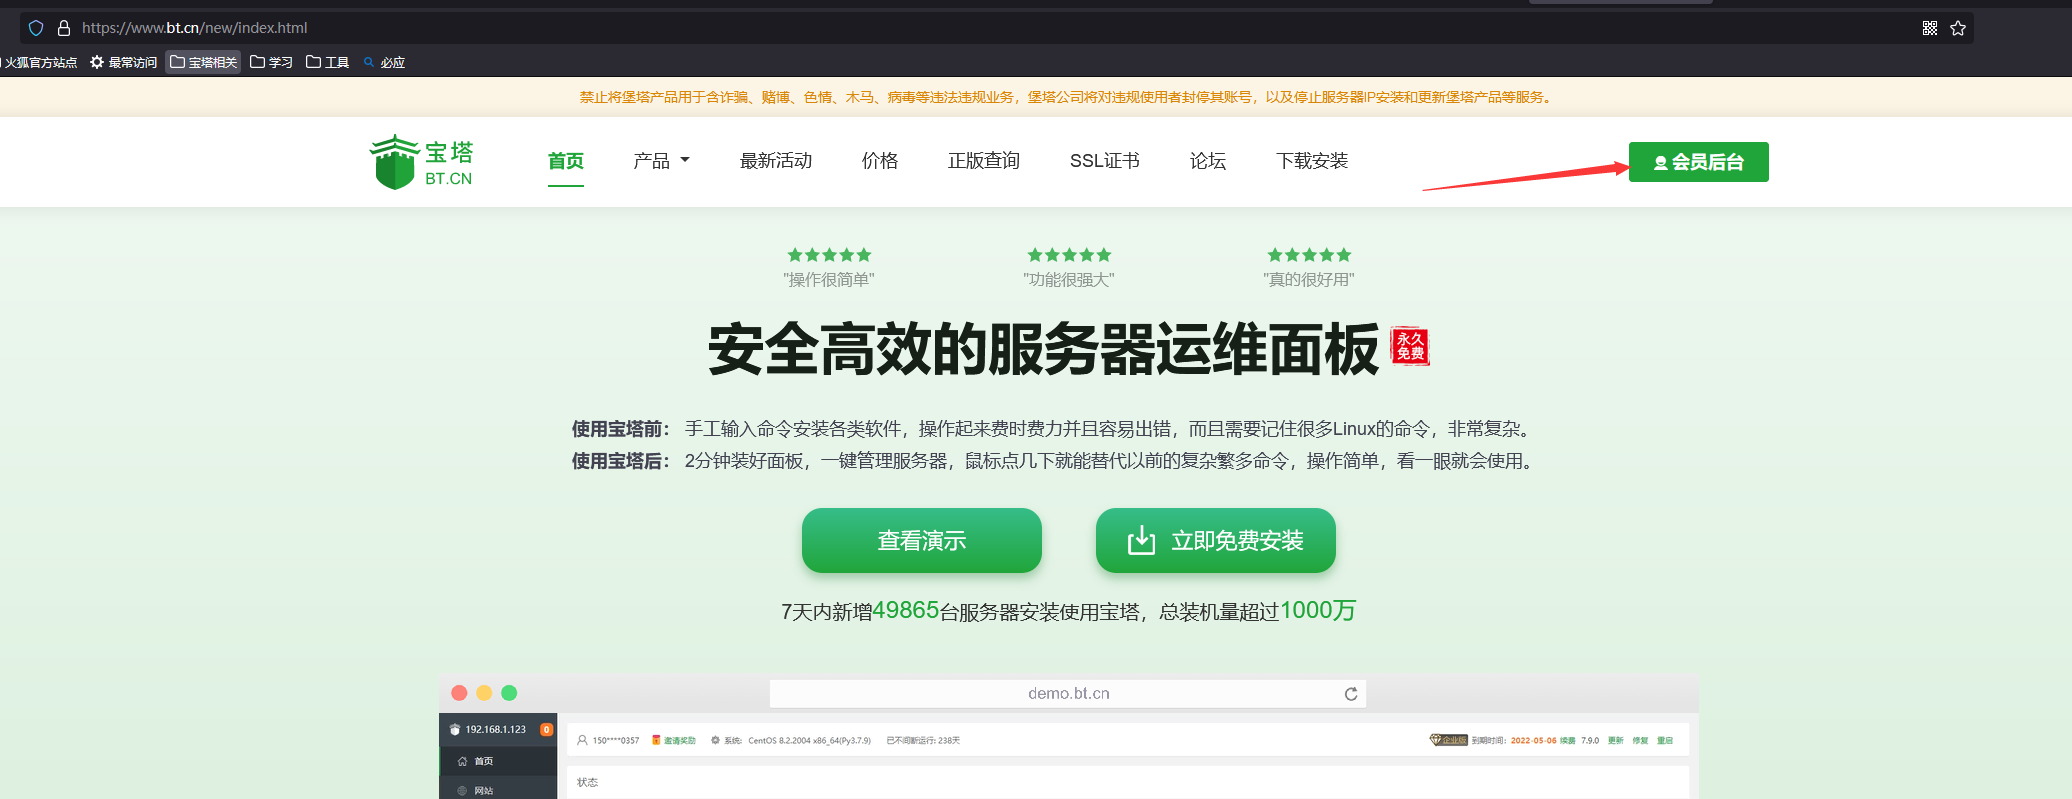
Task: Click the user icon in 会员后台 button
Action: [x=1661, y=163]
